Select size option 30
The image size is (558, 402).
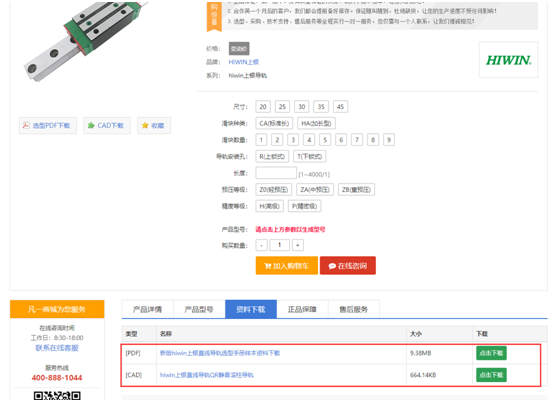[302, 107]
